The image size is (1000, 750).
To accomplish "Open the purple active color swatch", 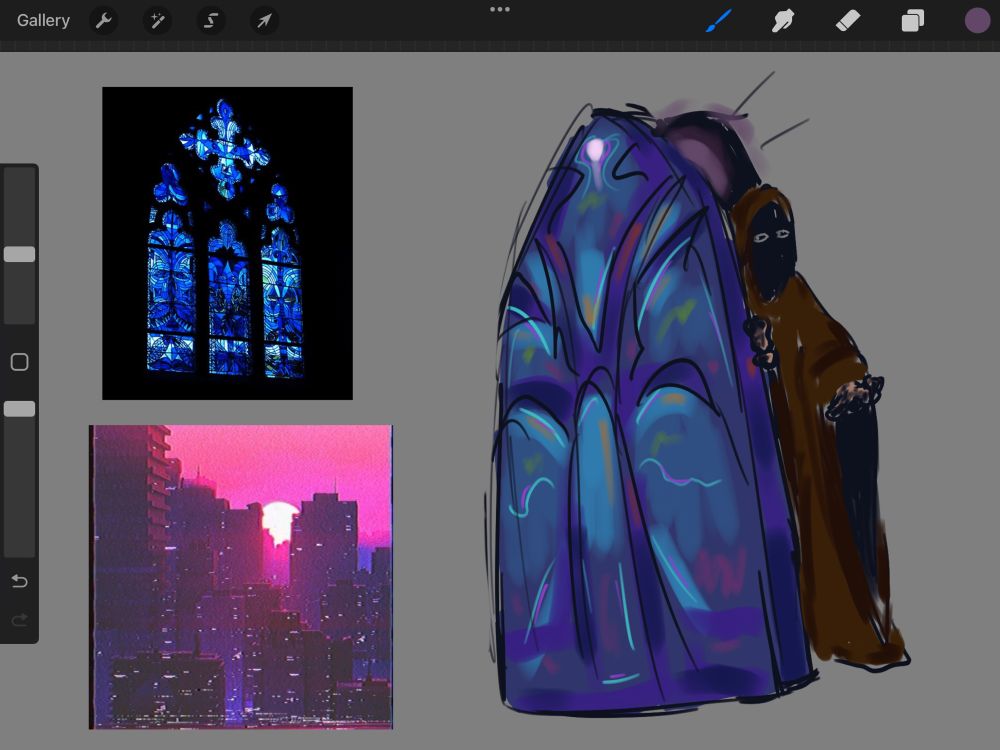I will [977, 20].
